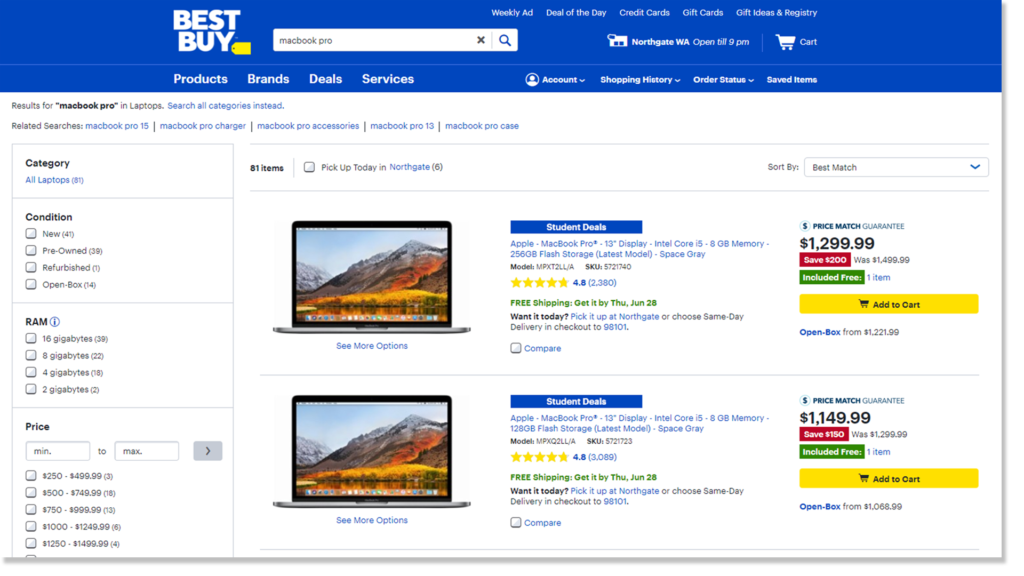Open Deal of the Day

pos(576,12)
